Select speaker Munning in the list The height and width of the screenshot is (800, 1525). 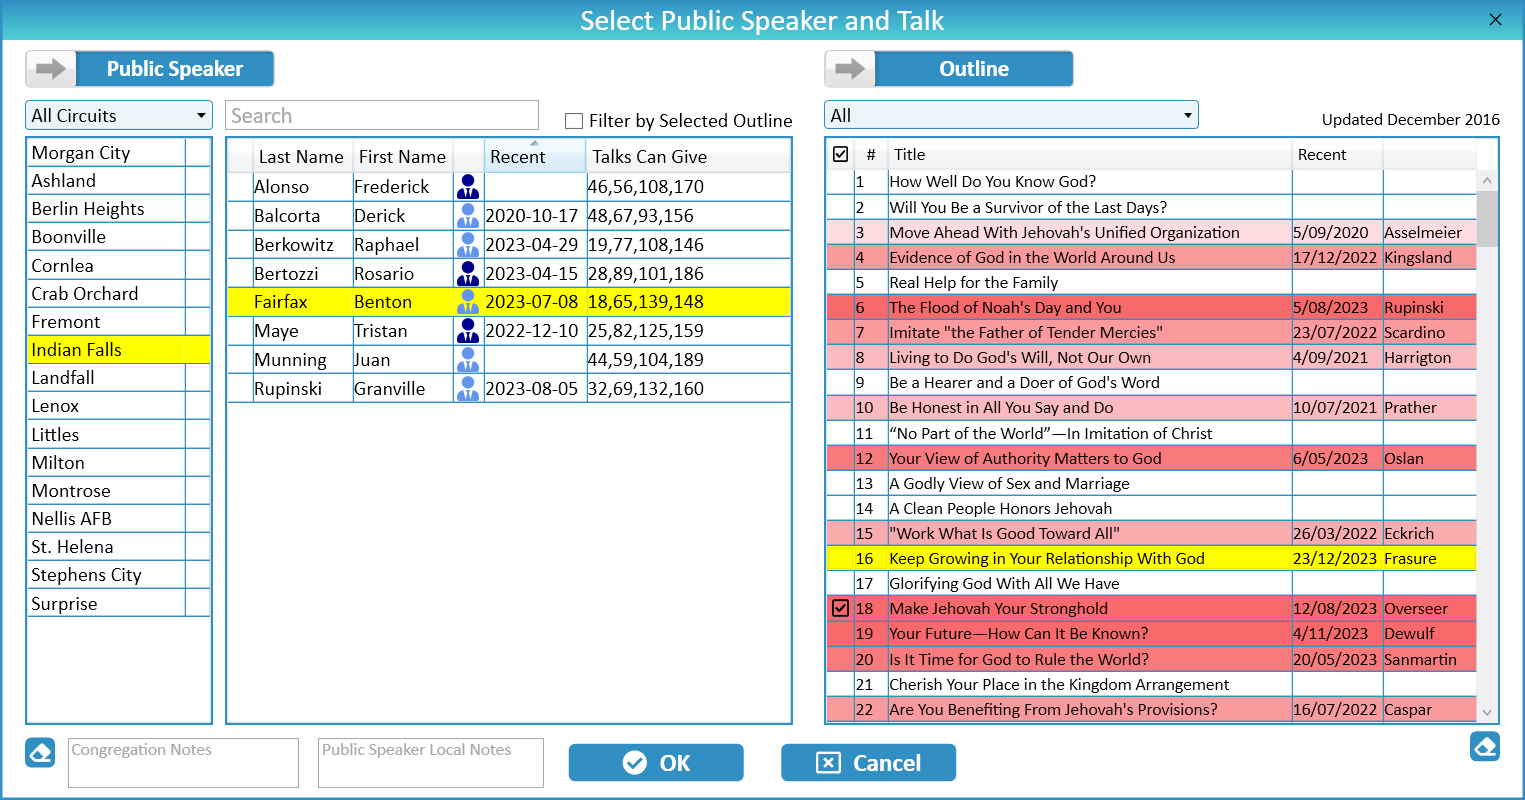[x=509, y=360]
